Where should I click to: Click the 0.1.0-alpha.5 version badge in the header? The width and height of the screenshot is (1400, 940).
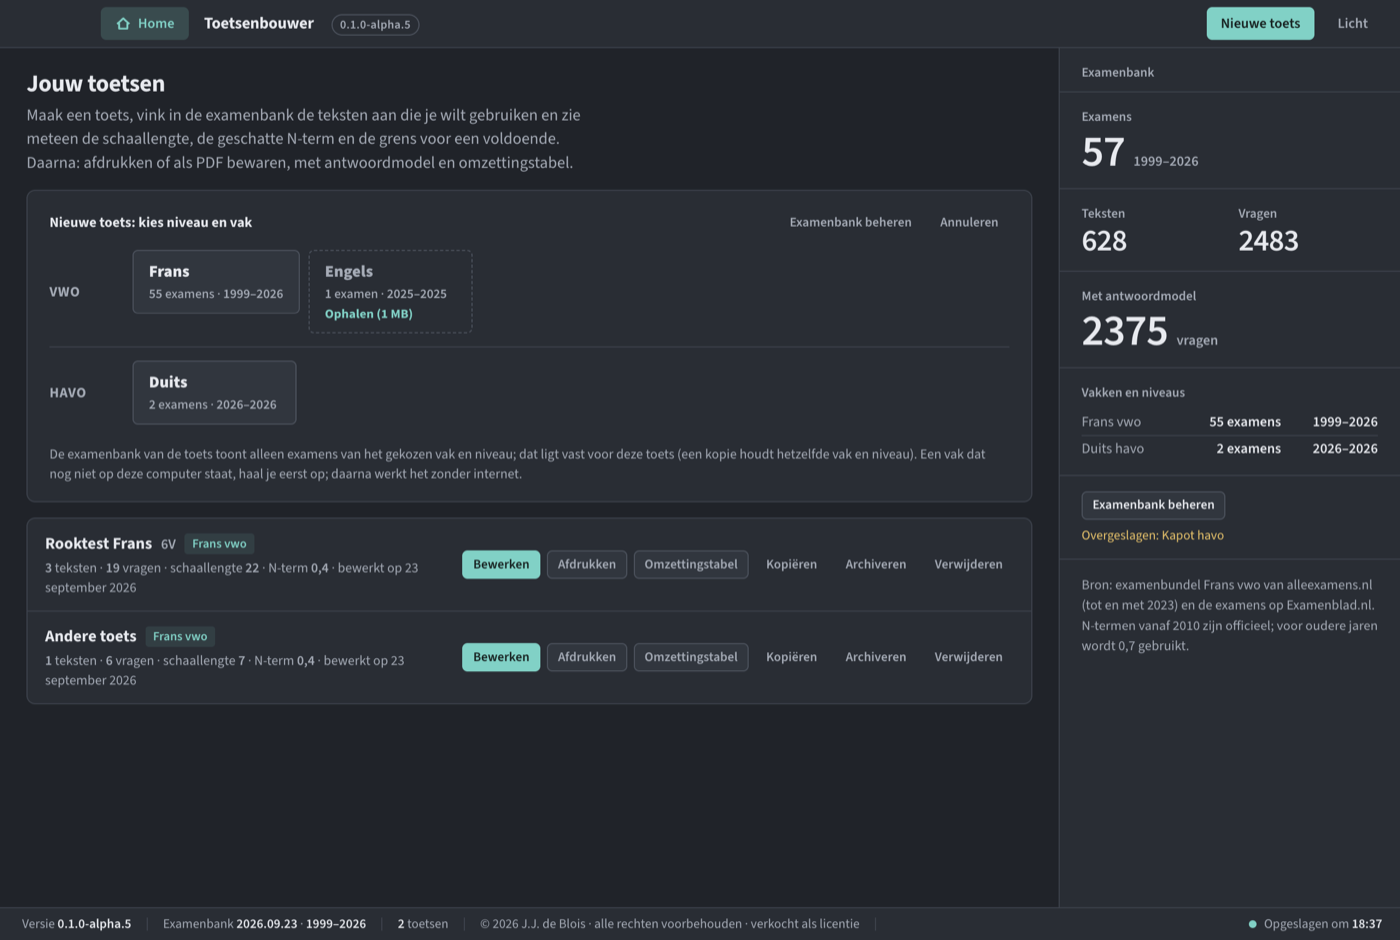click(x=375, y=24)
